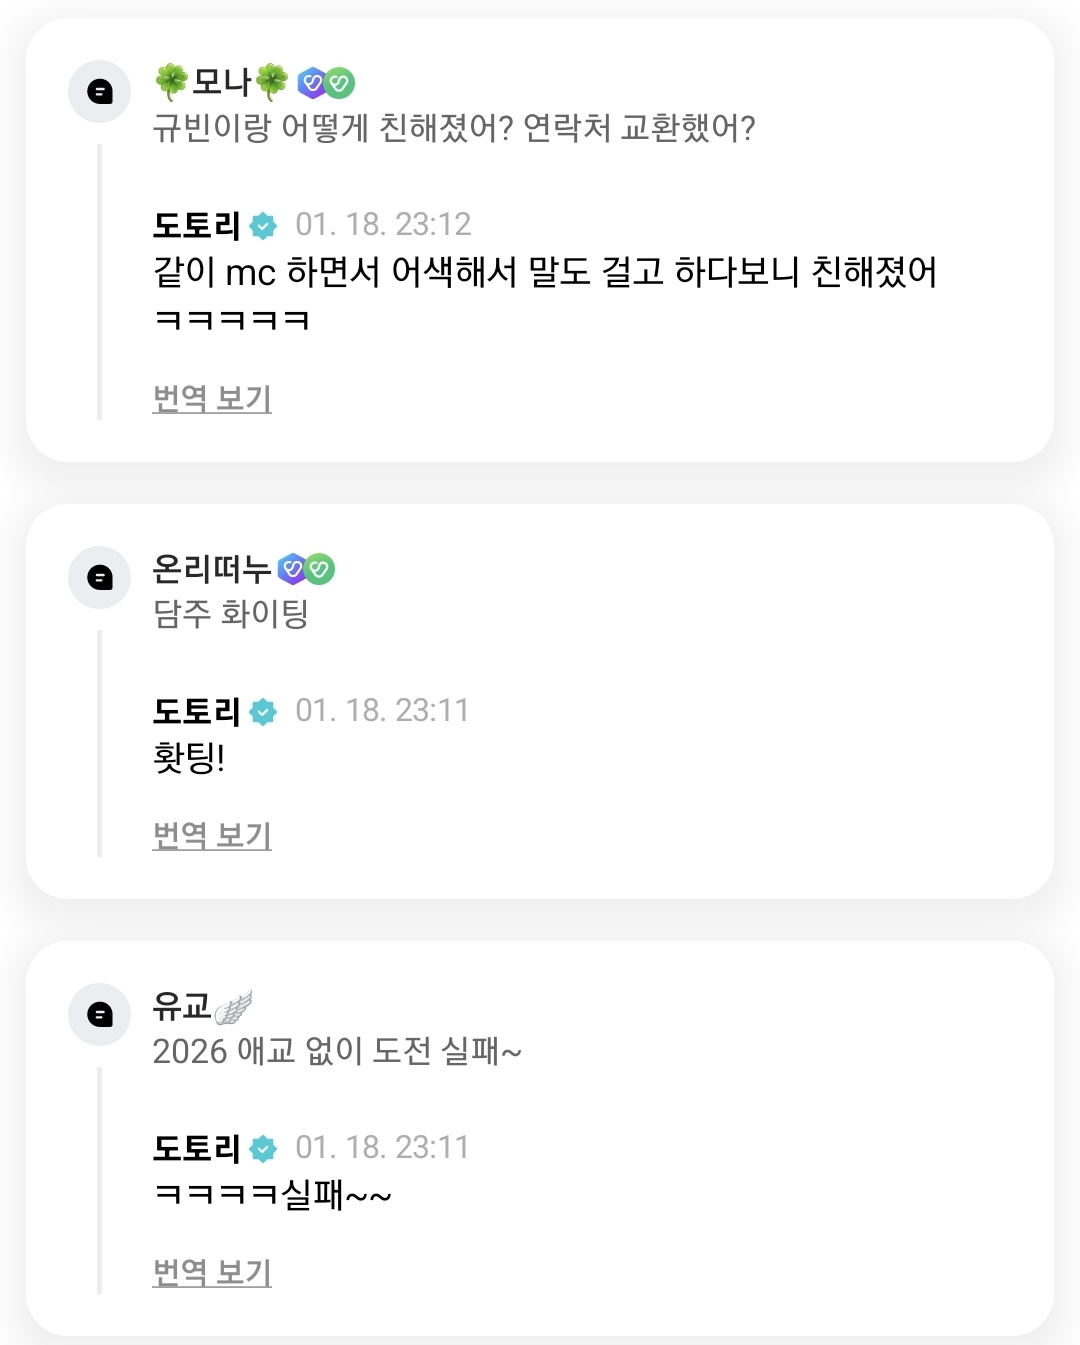The height and width of the screenshot is (1345, 1080).
Task: Show translation for the 홧팅! reply
Action: click(212, 835)
